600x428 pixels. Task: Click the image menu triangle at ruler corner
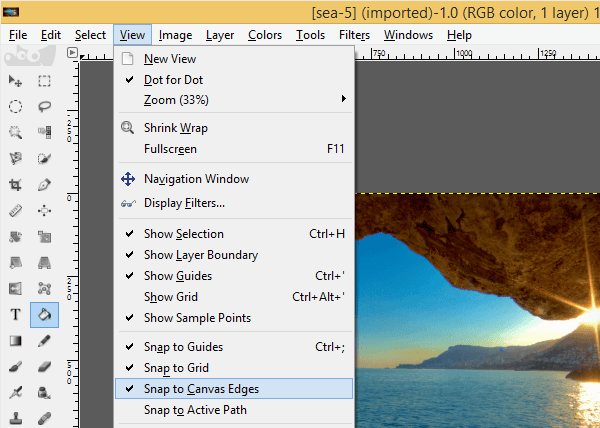72,52
